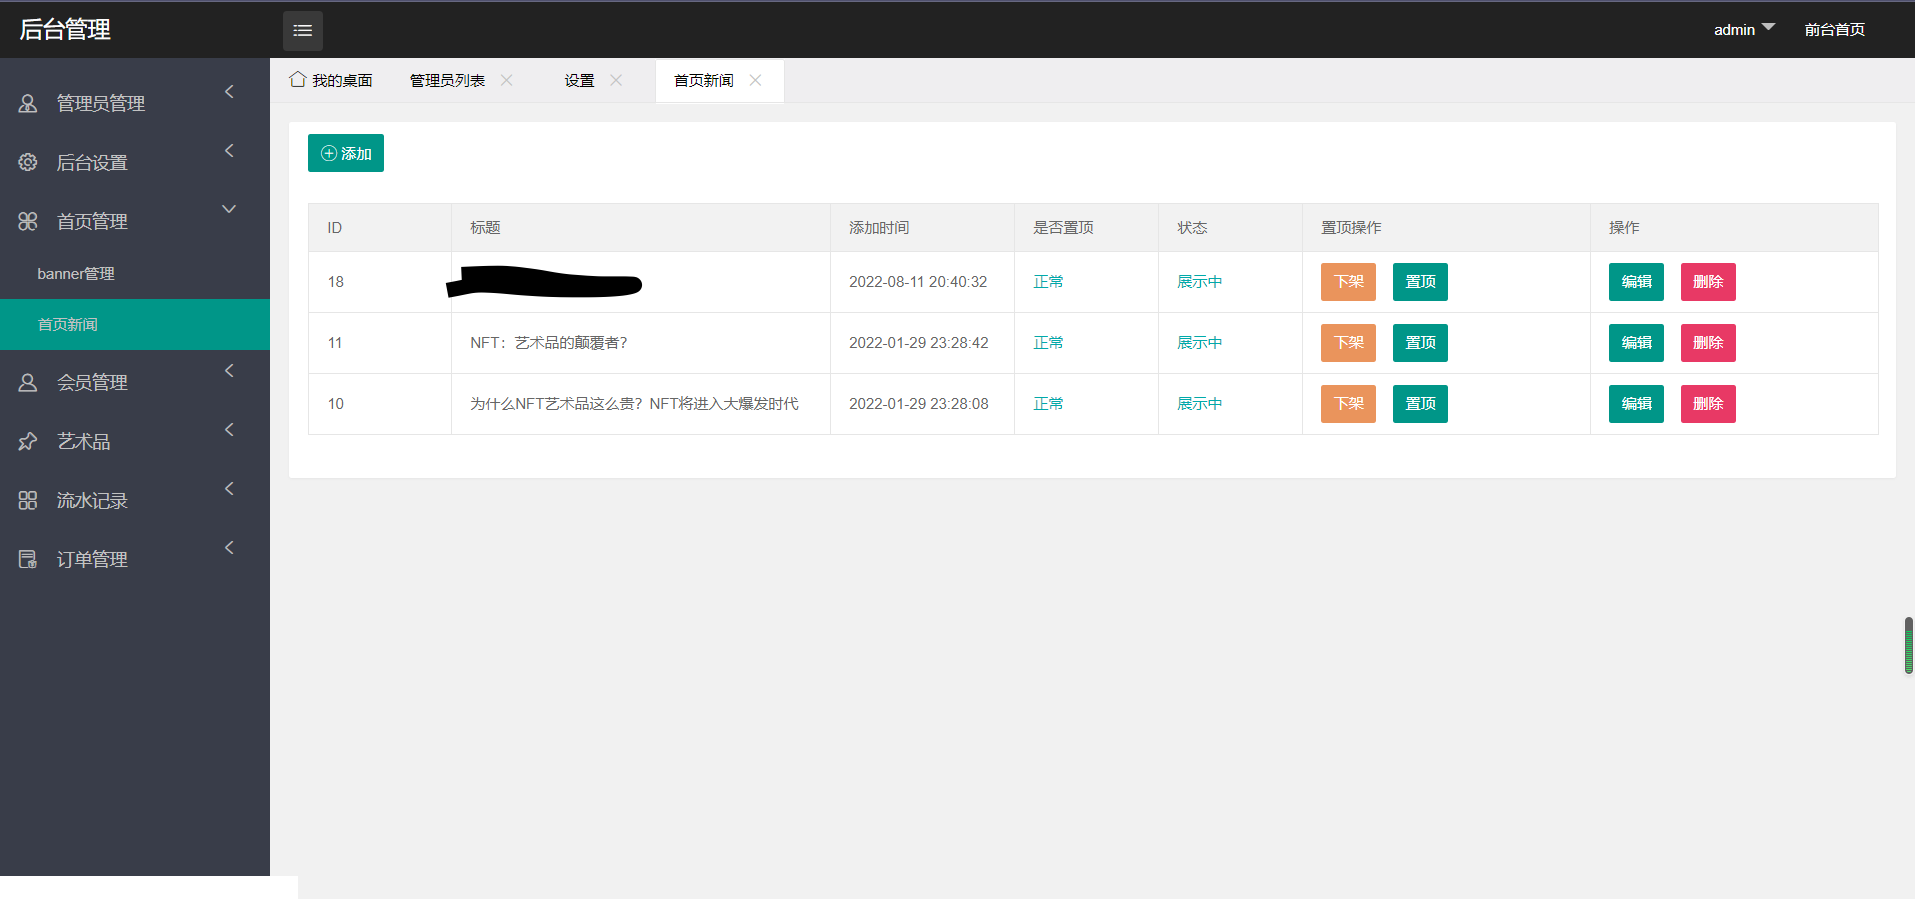The height and width of the screenshot is (899, 1915).
Task: Expand the 艺术品 menu chevron
Action: [229, 429]
